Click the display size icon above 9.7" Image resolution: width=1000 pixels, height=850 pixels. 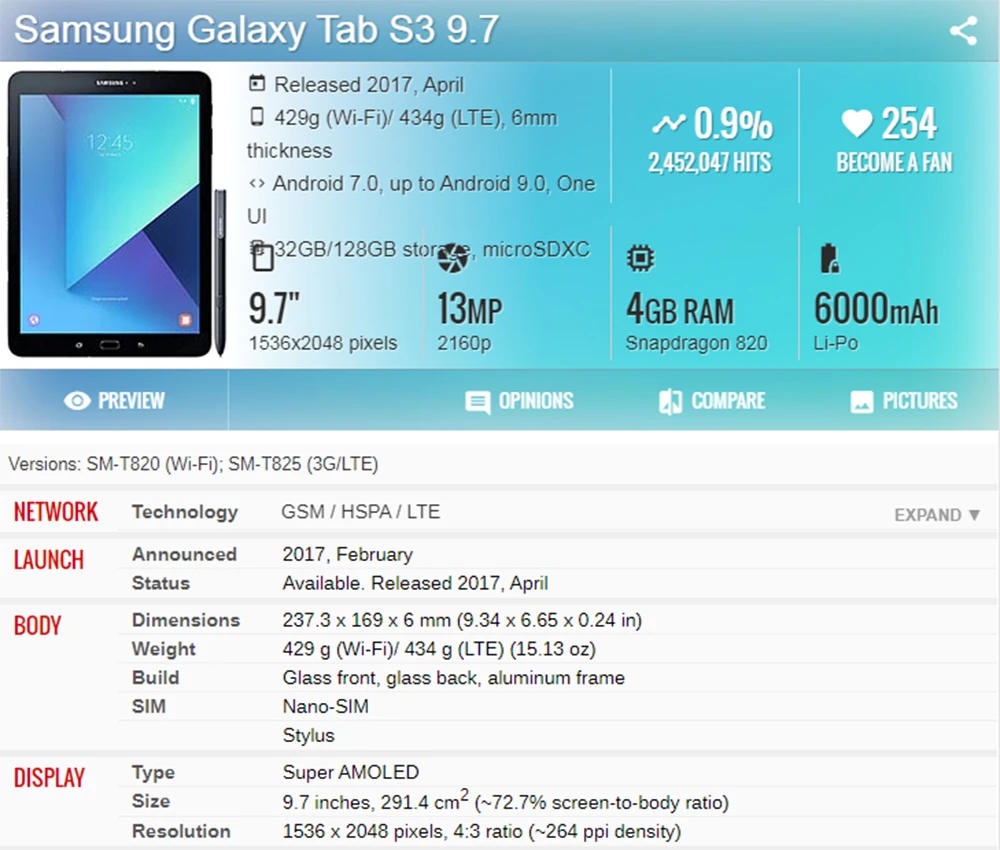[x=262, y=258]
